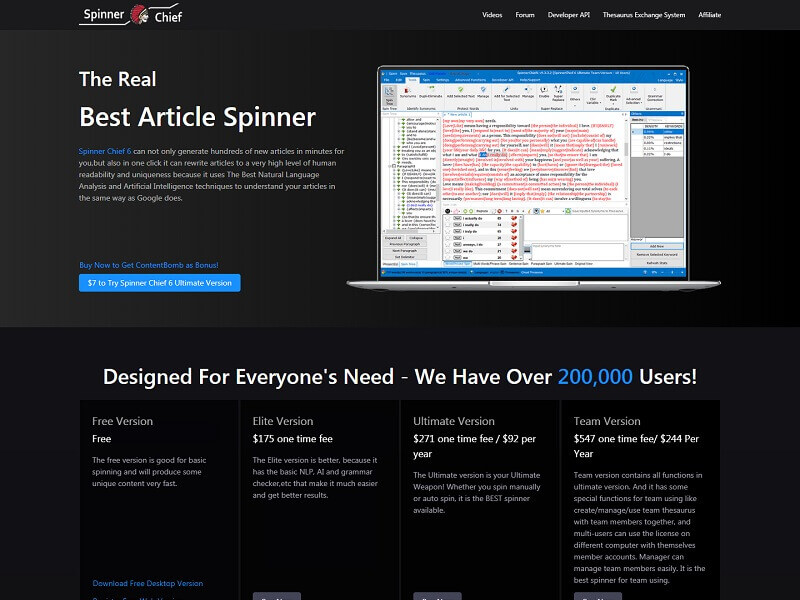The height and width of the screenshot is (600, 800).
Task: Click the Spinner Chief logo
Action: [x=131, y=14]
